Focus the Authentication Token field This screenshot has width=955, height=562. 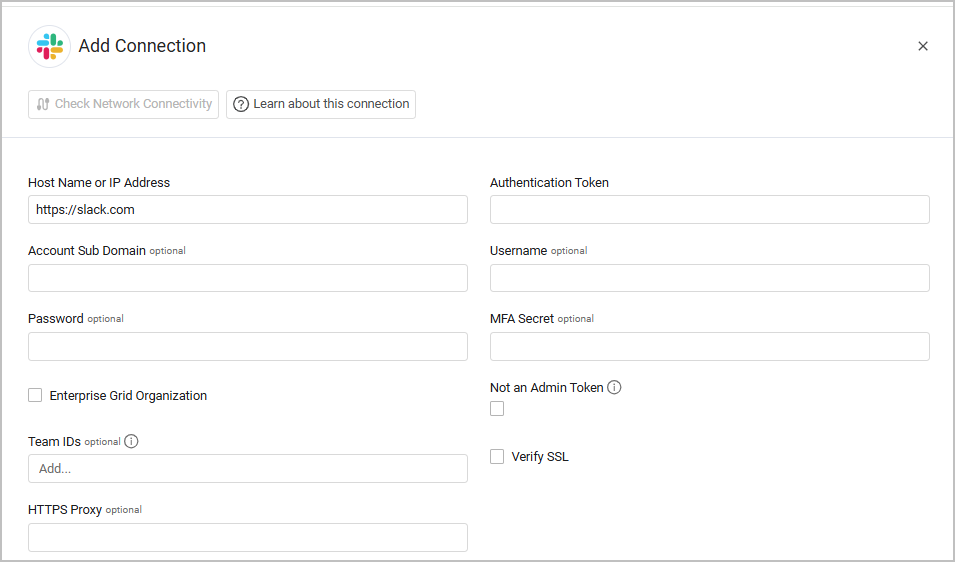710,210
